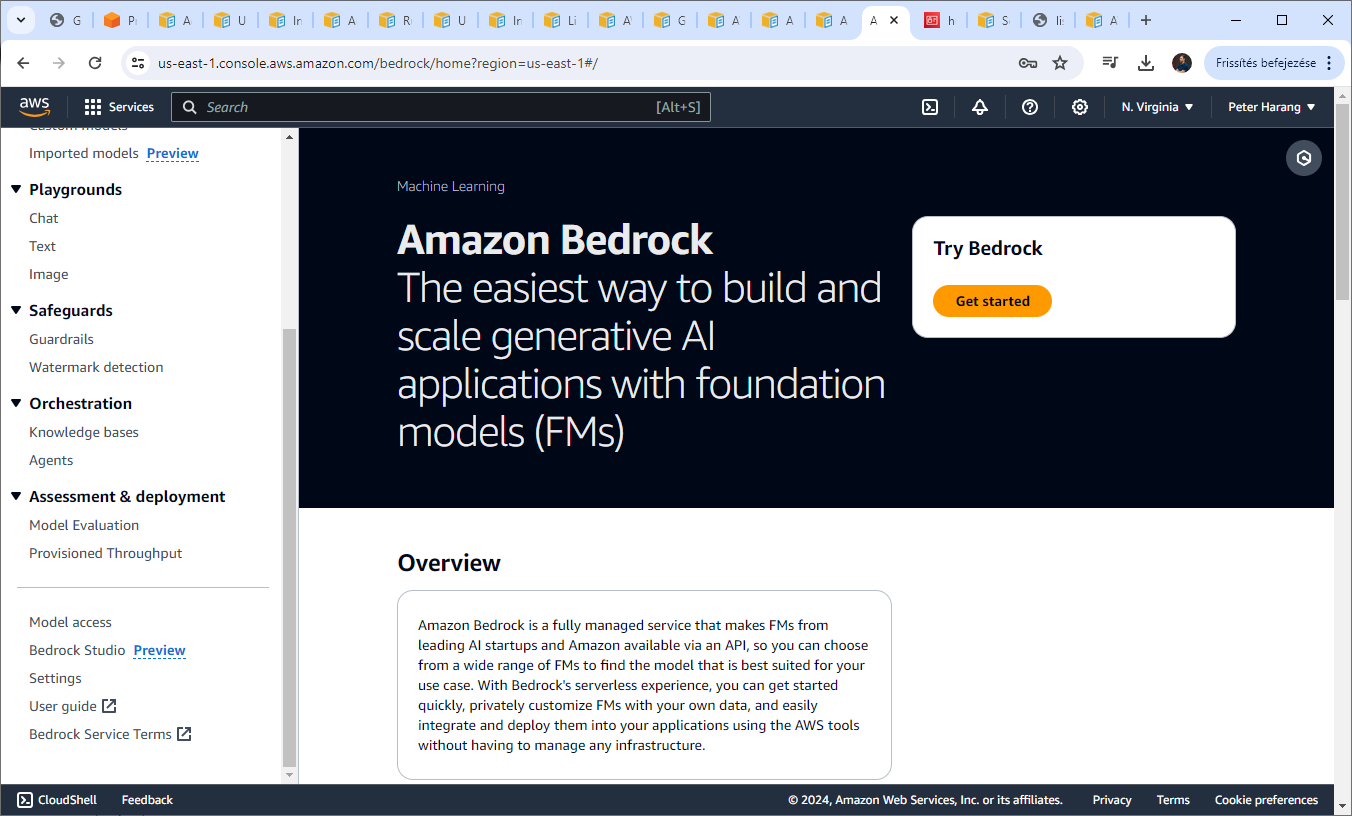Open the N. Virginia region dropdown
Viewport: 1352px width, 816px height.
point(1158,107)
